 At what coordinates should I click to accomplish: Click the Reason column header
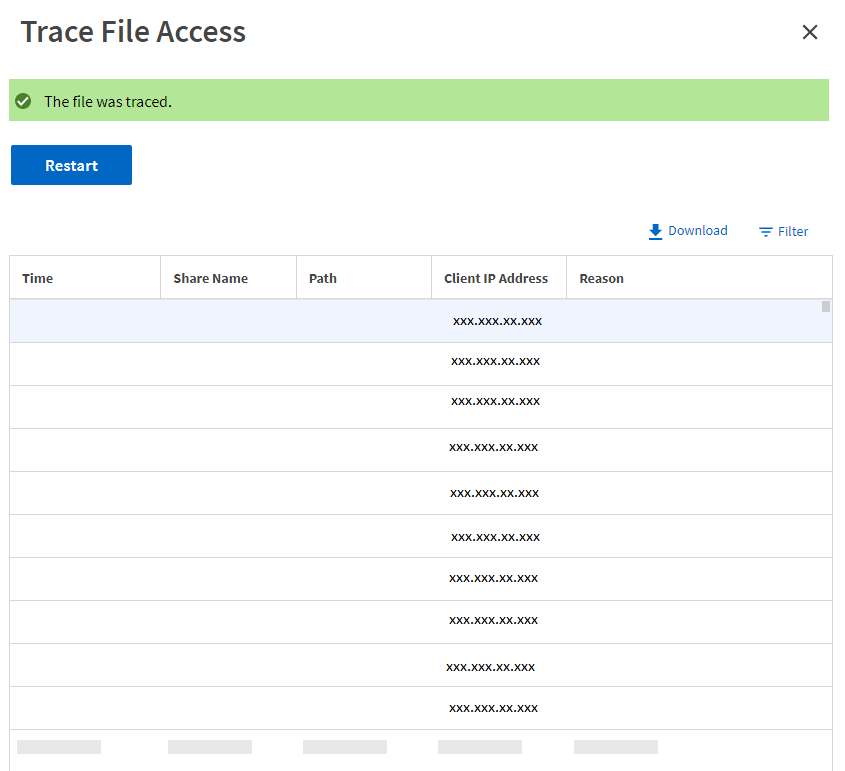pos(601,278)
